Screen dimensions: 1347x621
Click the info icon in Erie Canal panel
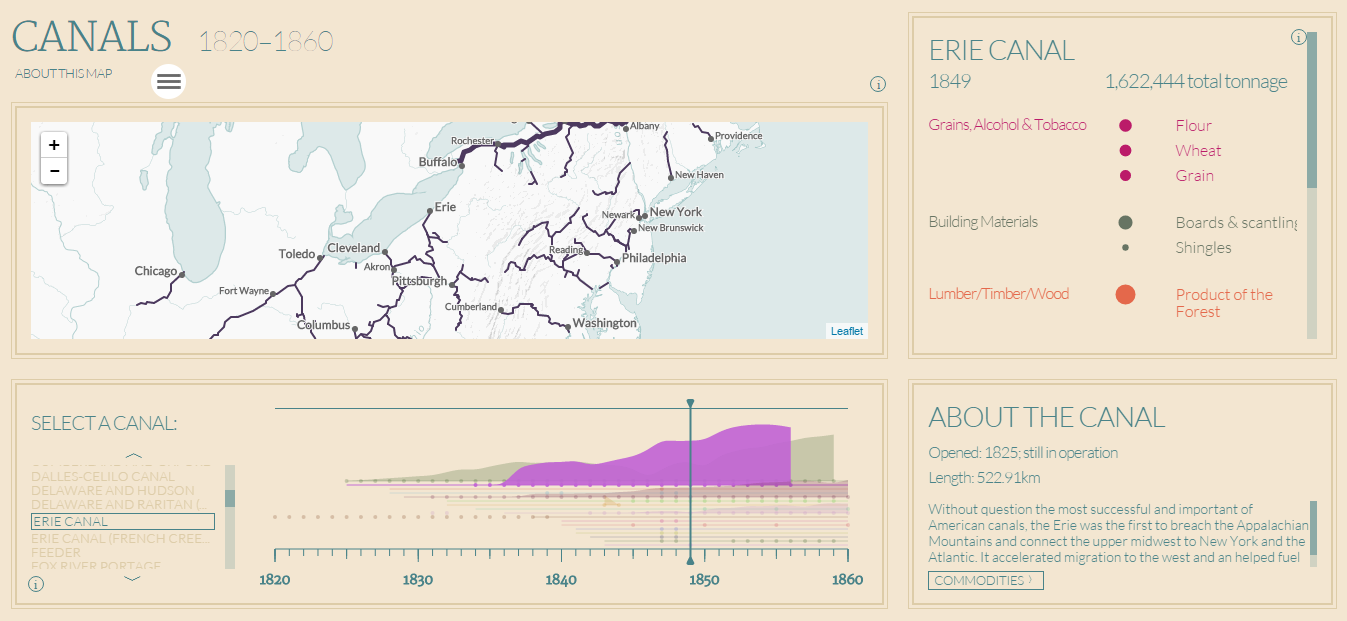pyautogui.click(x=1299, y=38)
